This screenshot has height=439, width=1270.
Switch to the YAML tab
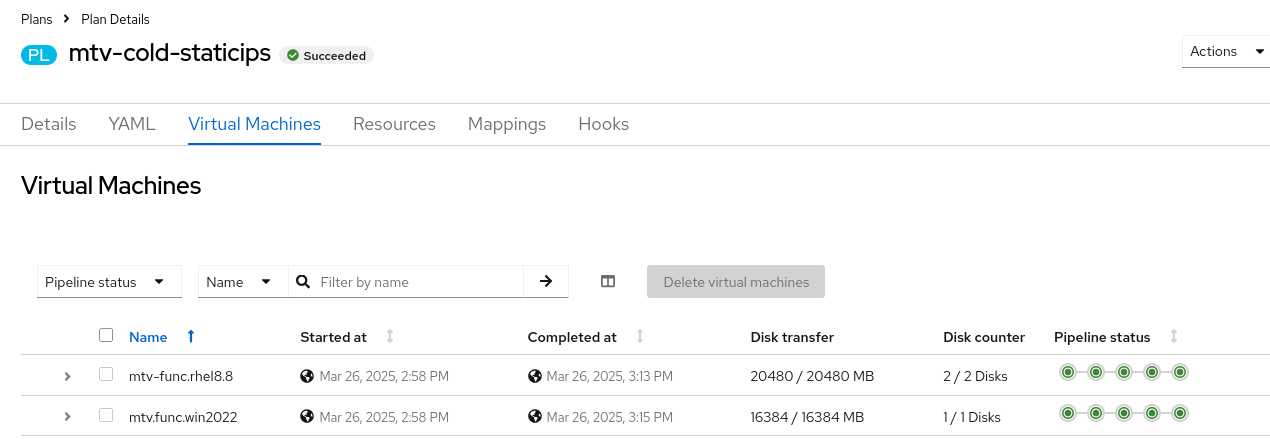(x=132, y=124)
